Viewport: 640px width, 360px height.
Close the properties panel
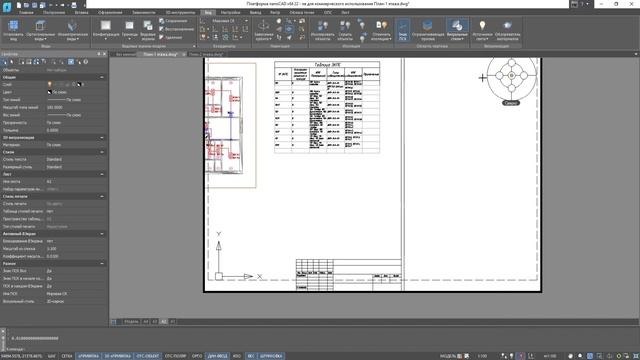tap(104, 54)
